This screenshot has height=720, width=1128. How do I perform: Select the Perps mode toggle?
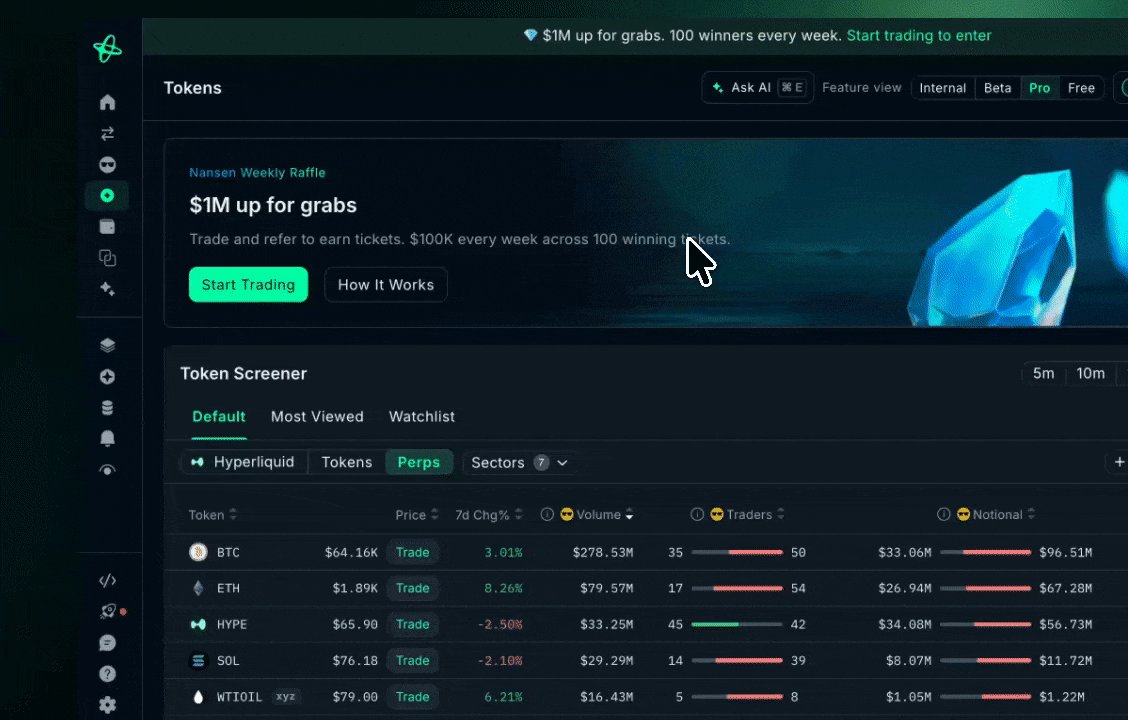pyautogui.click(x=419, y=462)
